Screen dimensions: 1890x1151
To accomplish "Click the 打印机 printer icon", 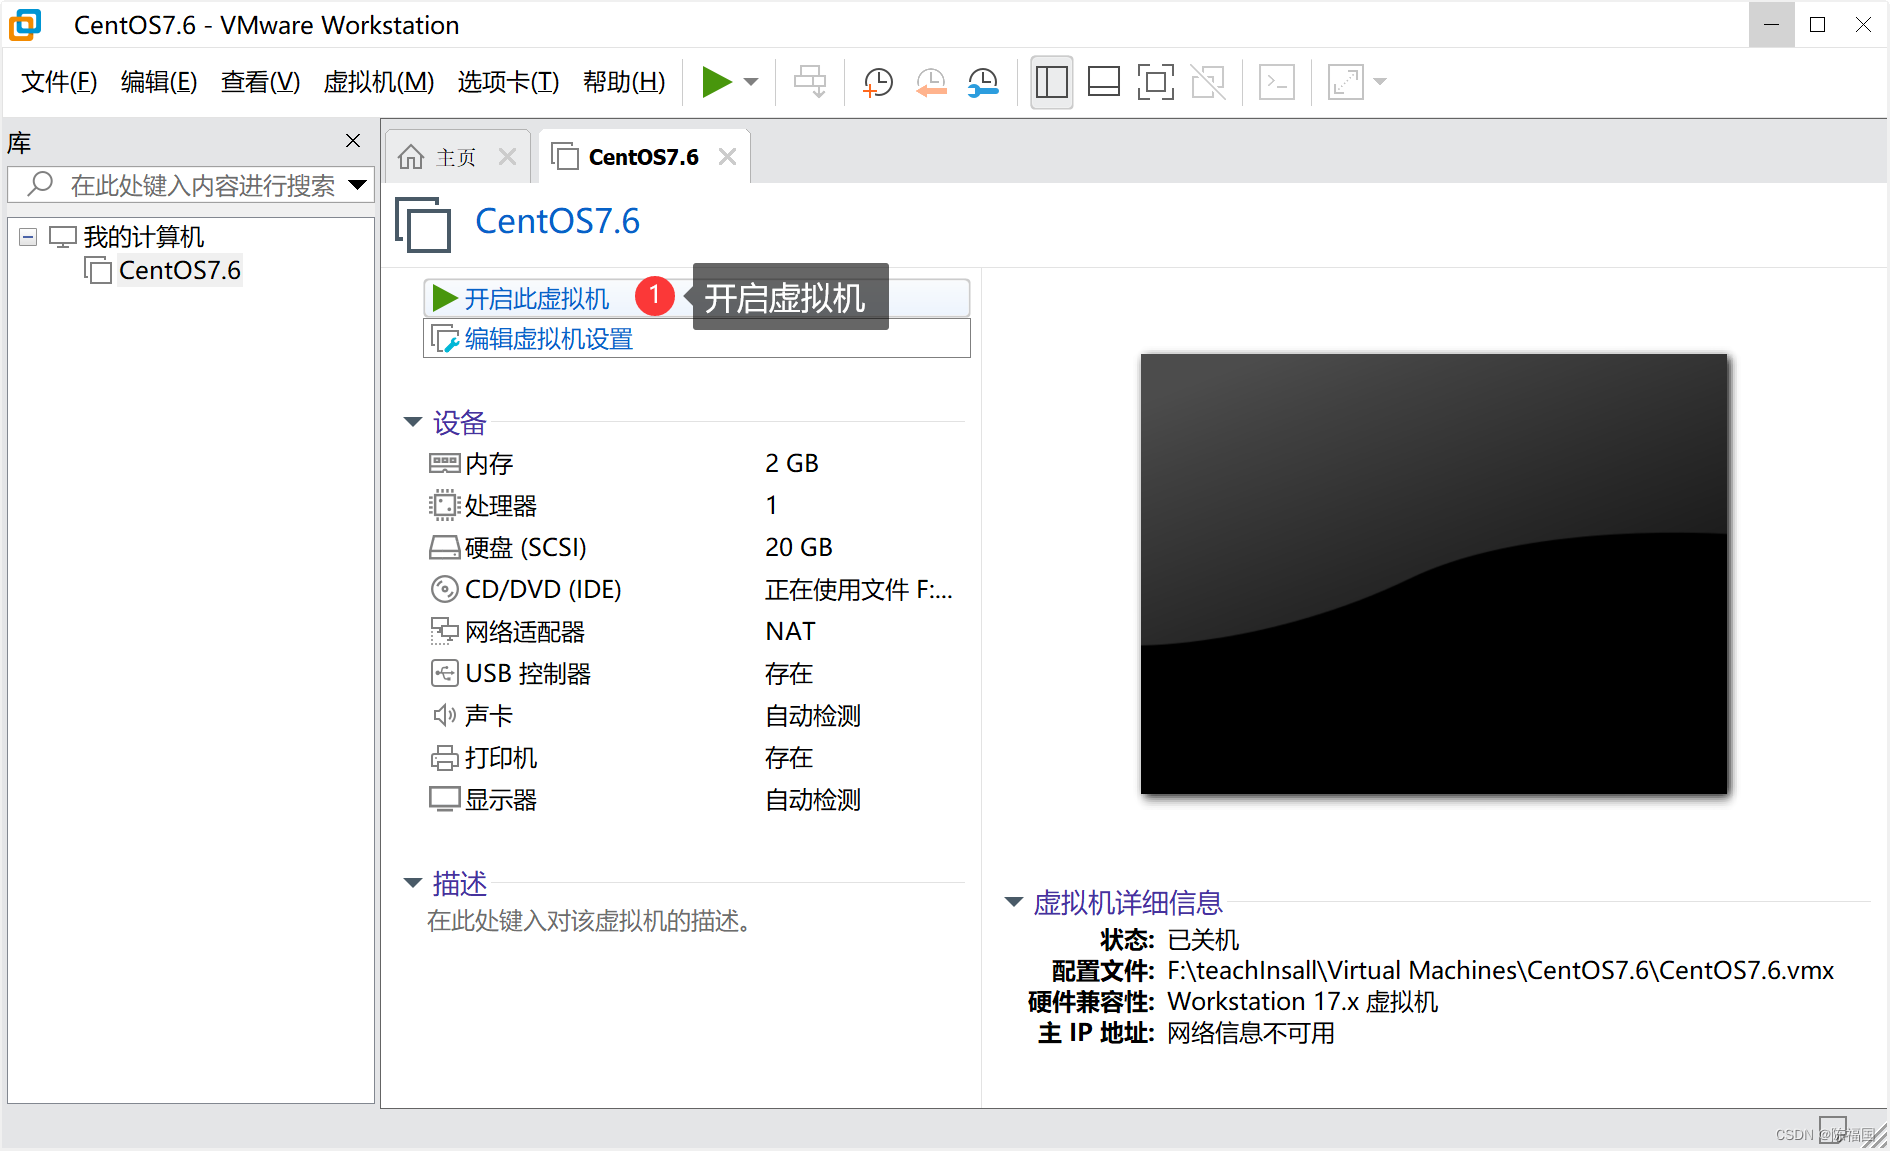I will (x=444, y=758).
